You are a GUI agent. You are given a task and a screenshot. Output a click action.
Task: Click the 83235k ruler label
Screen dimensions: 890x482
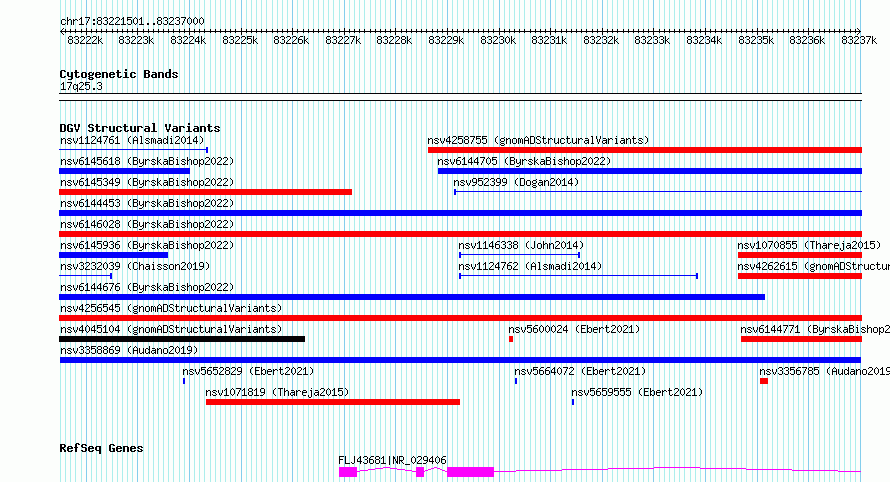pyautogui.click(x=756, y=40)
